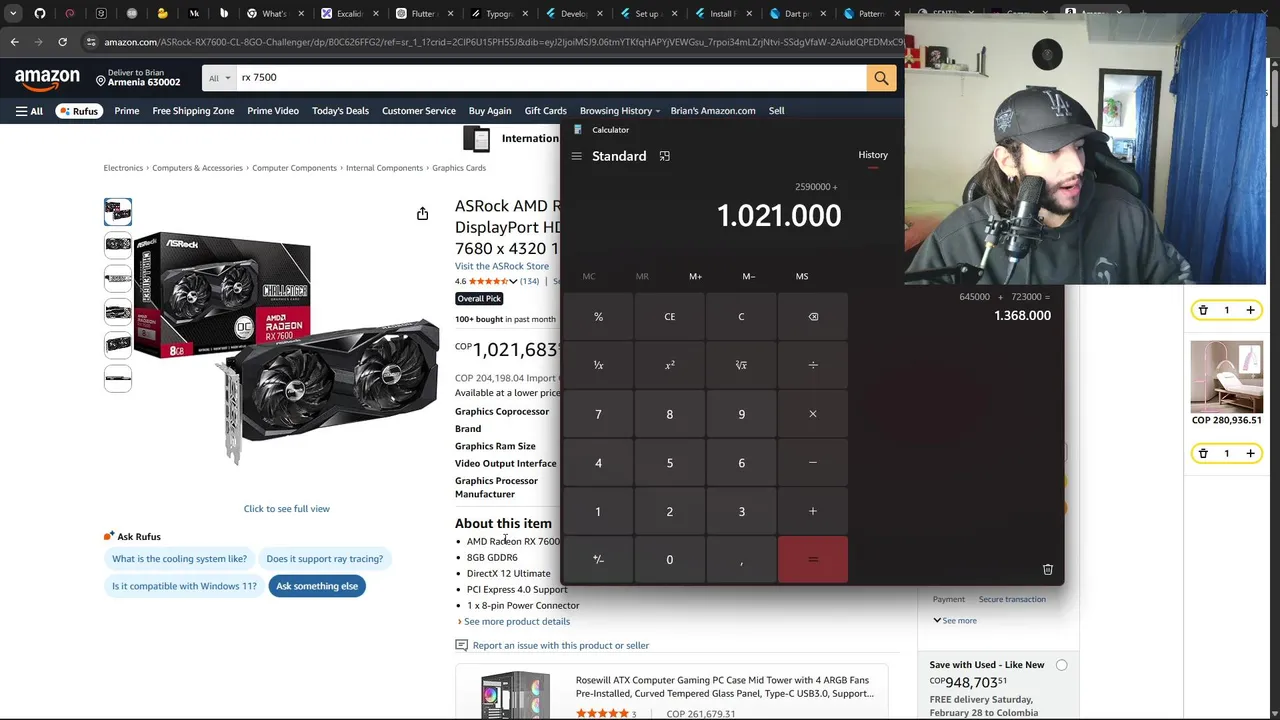Report an issue with this product
This screenshot has width=1280, height=720.
pyautogui.click(x=553, y=646)
